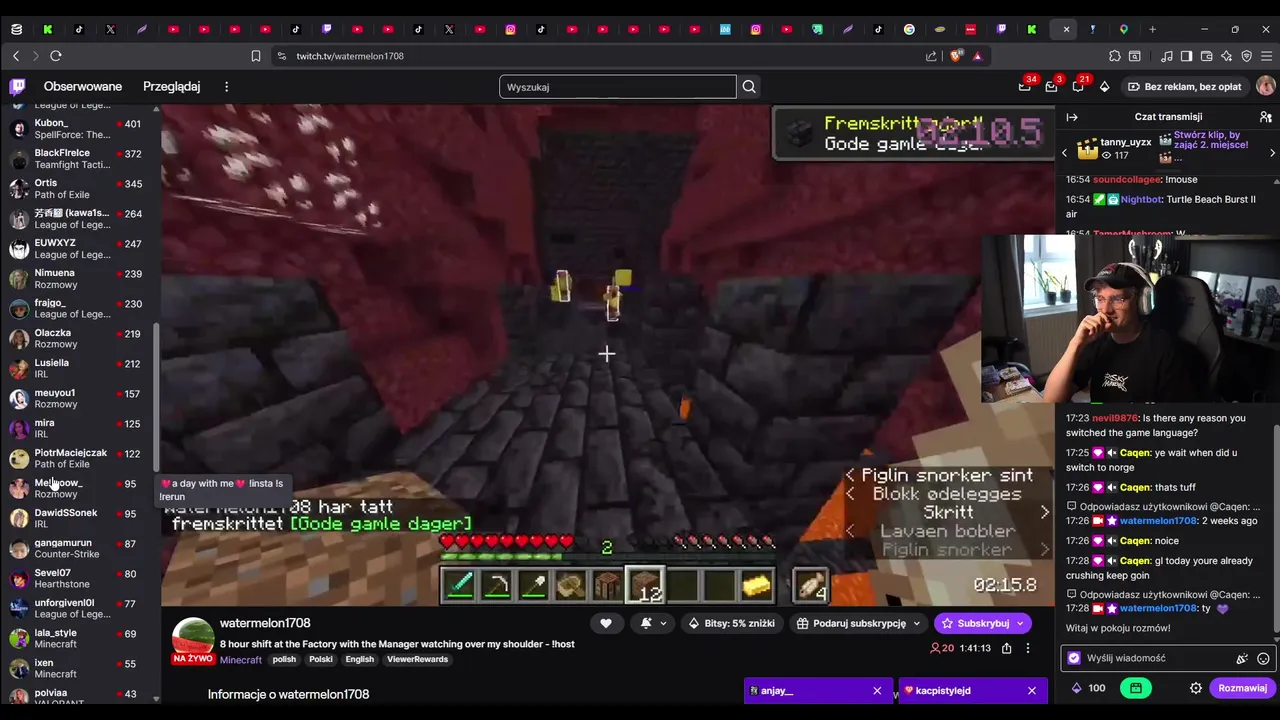Viewport: 1280px width, 720px height.
Task: Open the emote picker in chat input
Action: (x=1263, y=658)
